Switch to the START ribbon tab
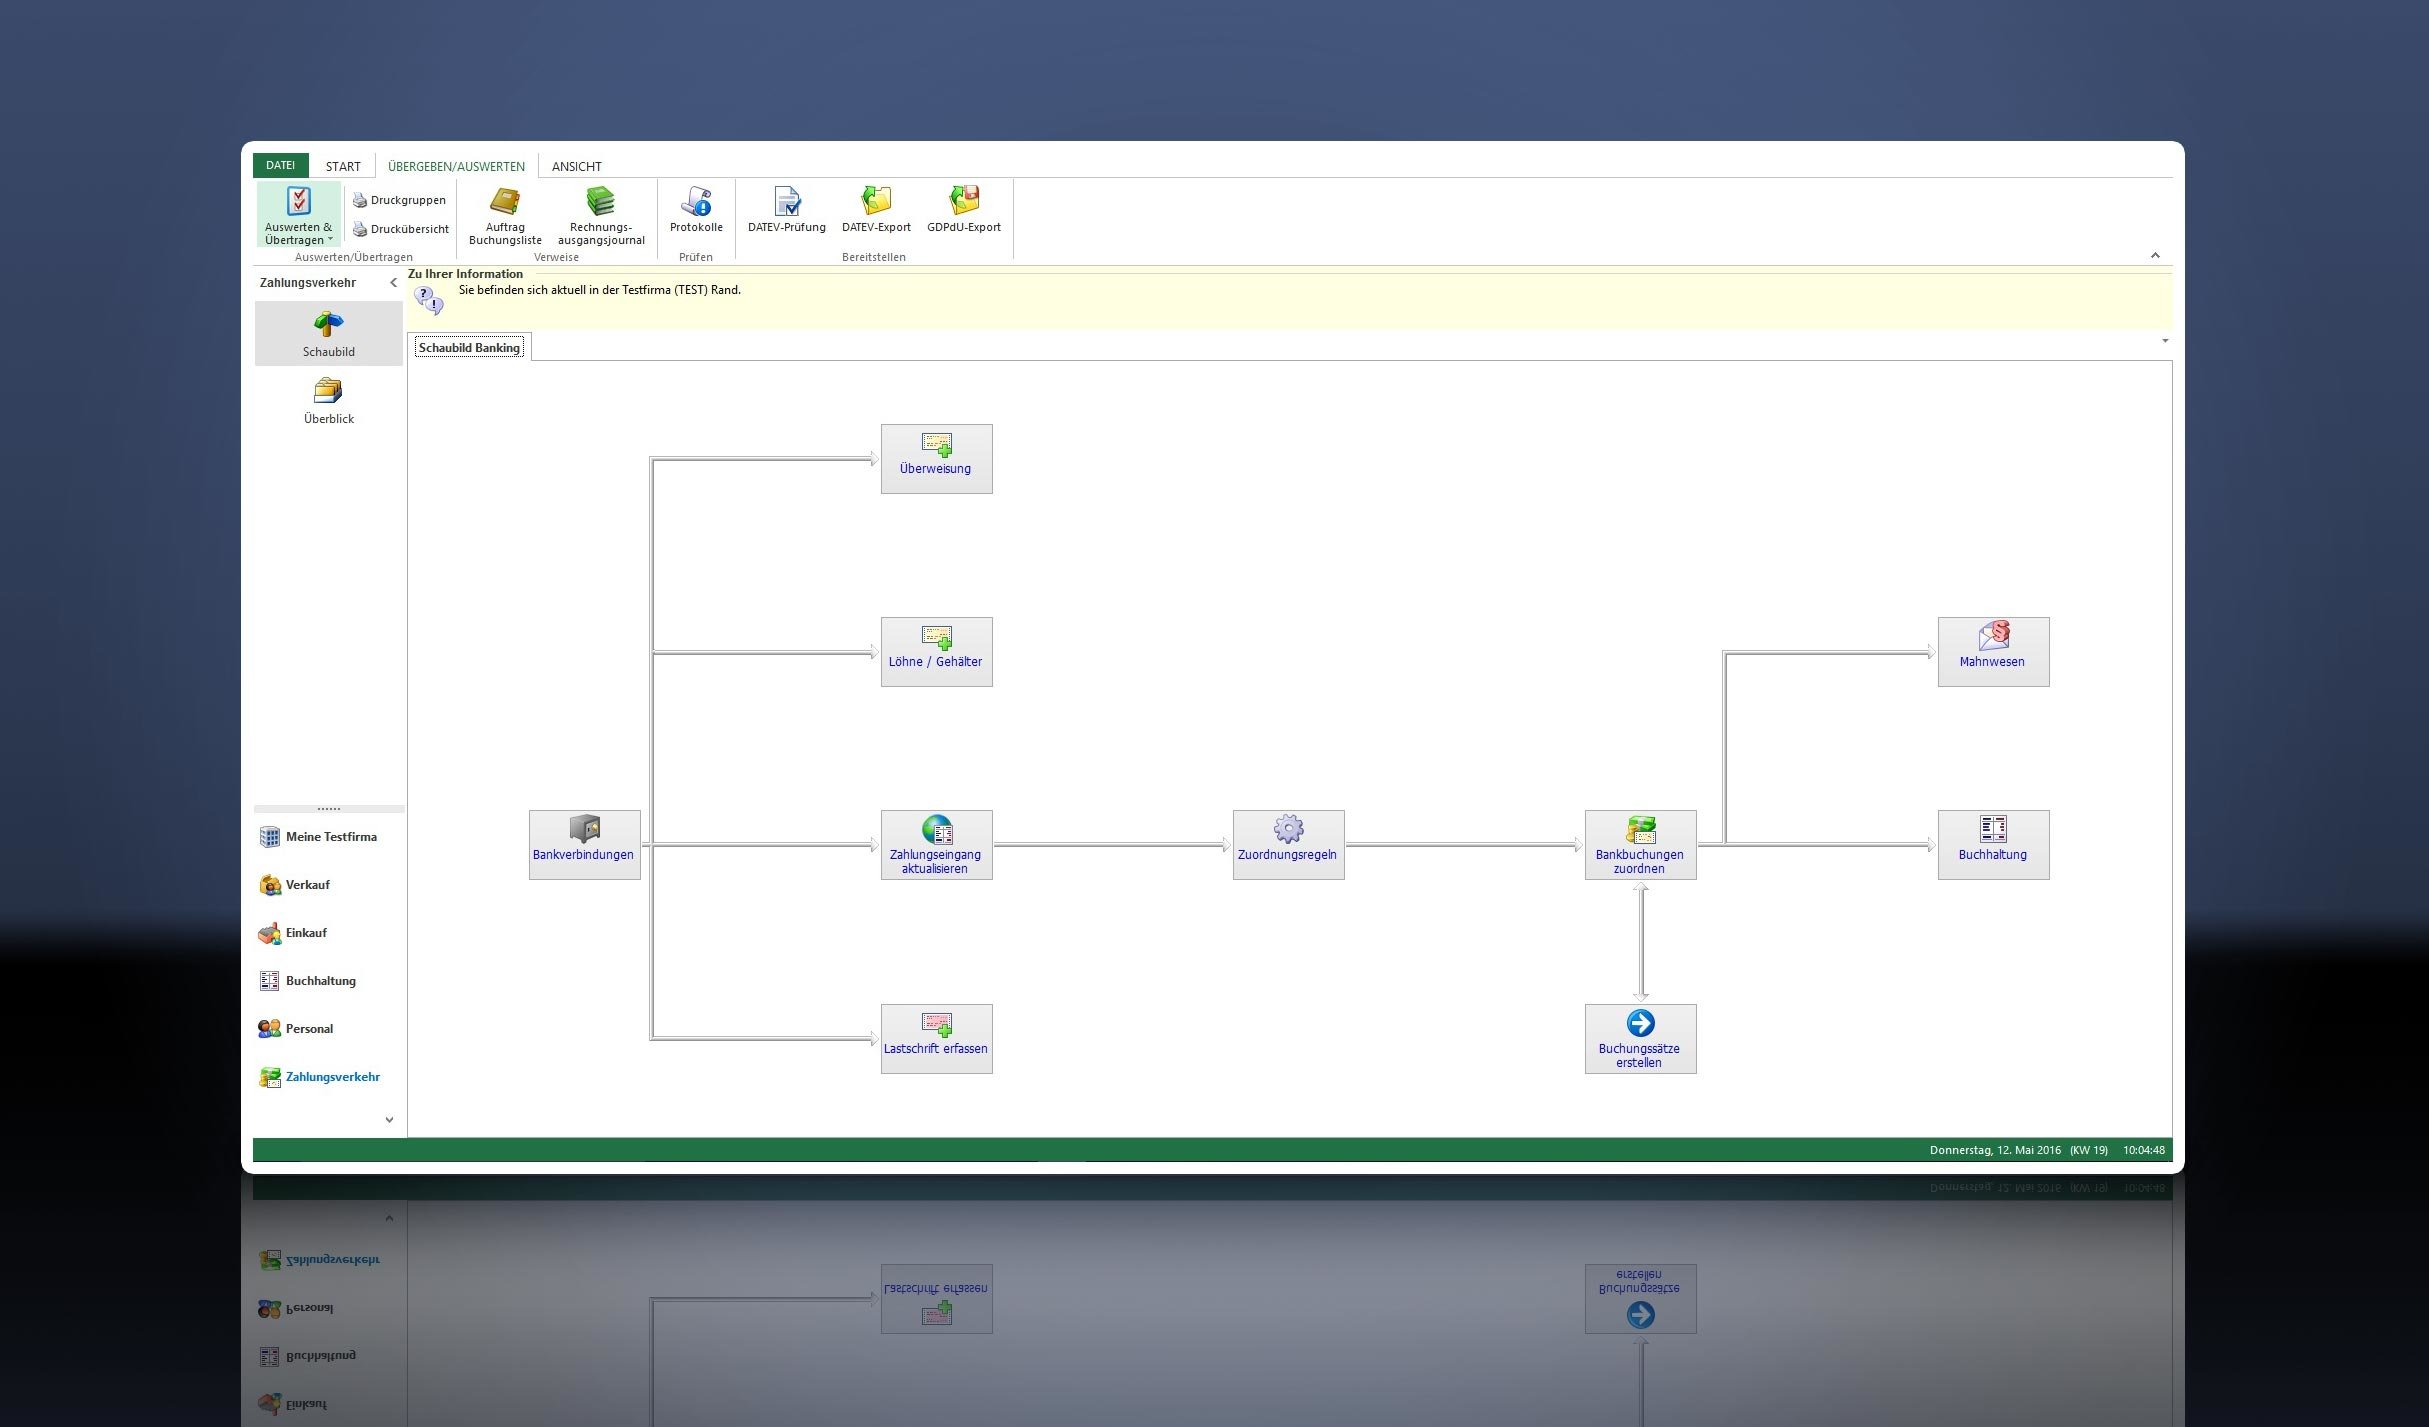 point(343,166)
